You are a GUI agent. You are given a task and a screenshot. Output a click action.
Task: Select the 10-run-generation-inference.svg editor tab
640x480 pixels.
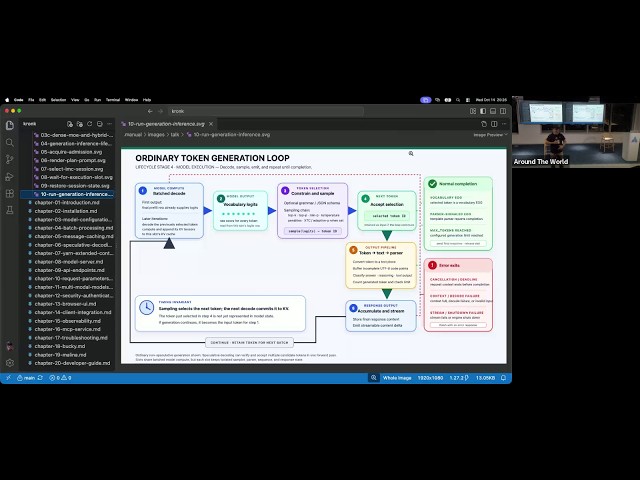166,124
